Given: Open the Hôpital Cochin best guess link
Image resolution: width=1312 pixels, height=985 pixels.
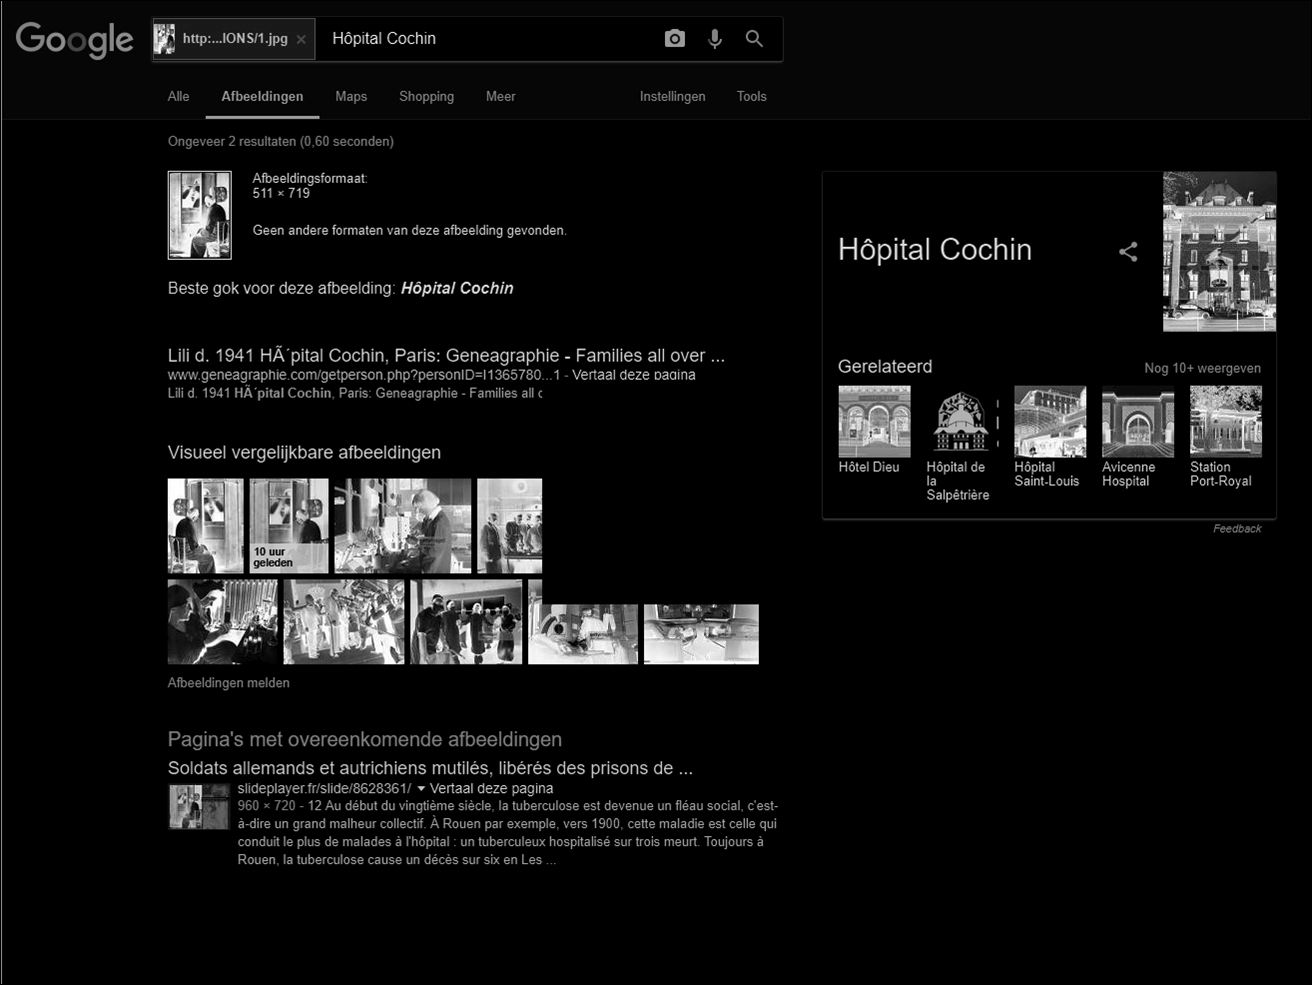Looking at the screenshot, I should (x=457, y=288).
